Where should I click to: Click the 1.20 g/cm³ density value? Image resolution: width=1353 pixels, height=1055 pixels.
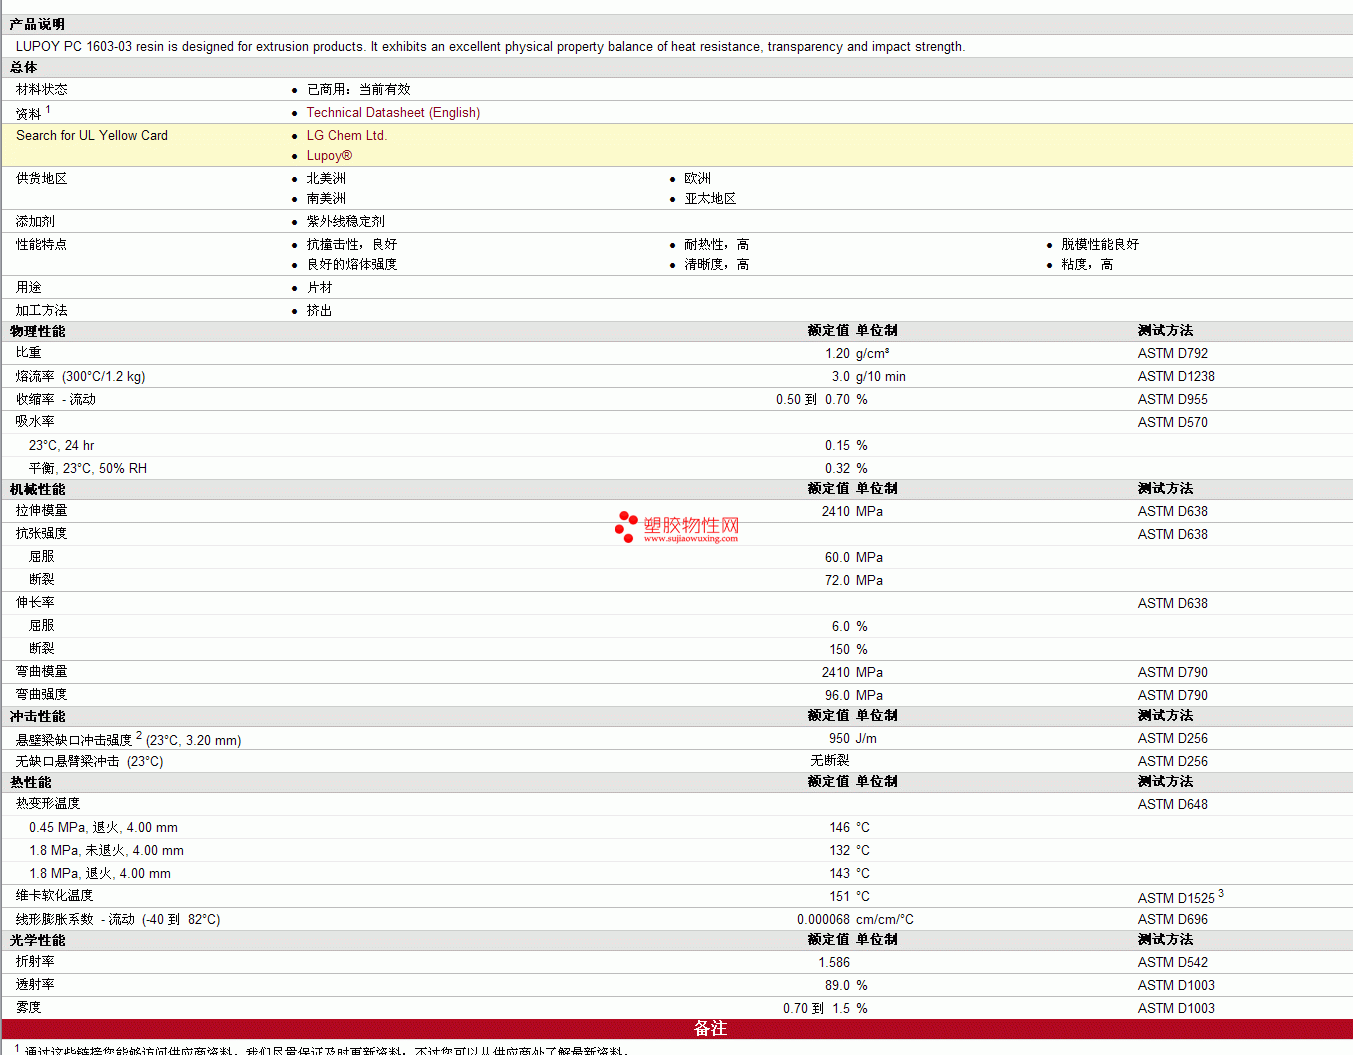tap(857, 354)
